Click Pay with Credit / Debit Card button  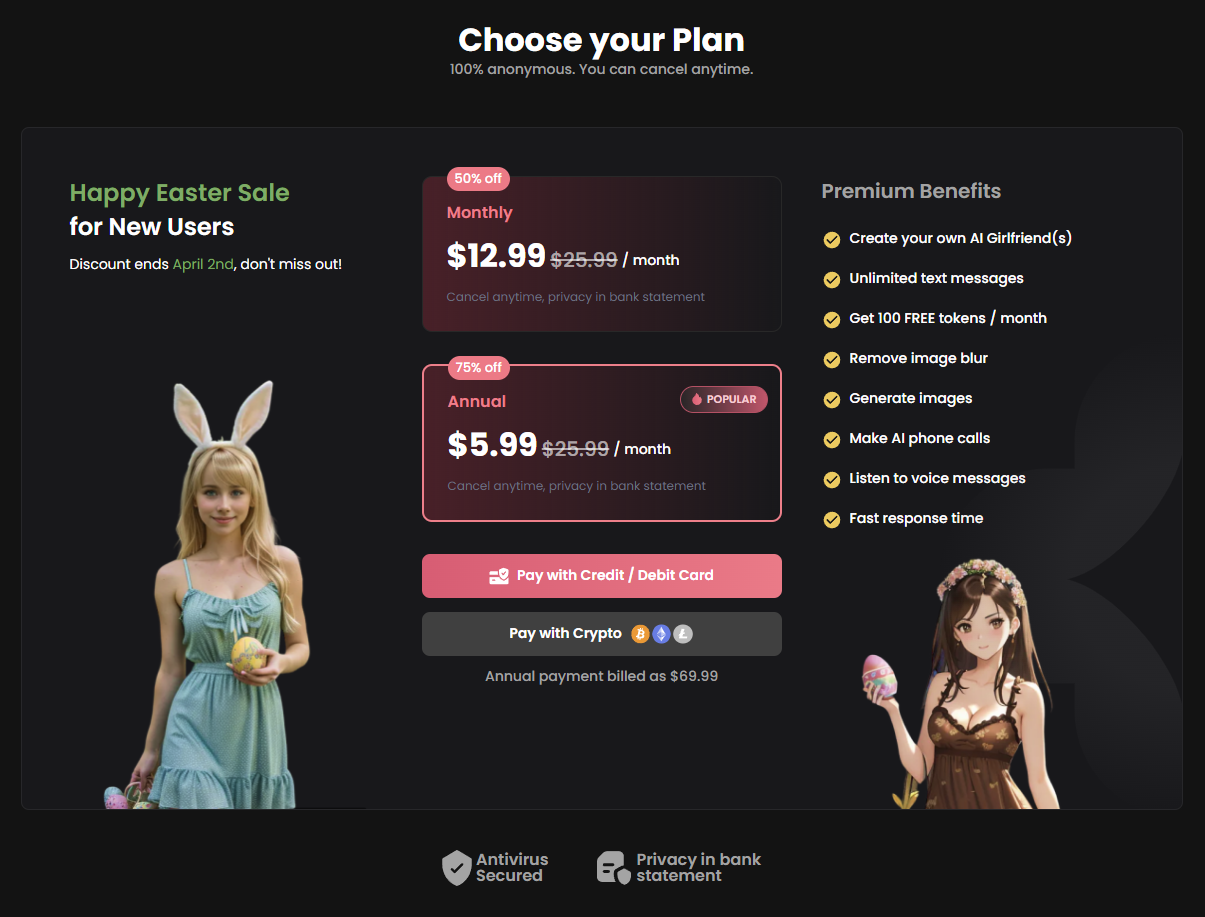pyautogui.click(x=601, y=576)
